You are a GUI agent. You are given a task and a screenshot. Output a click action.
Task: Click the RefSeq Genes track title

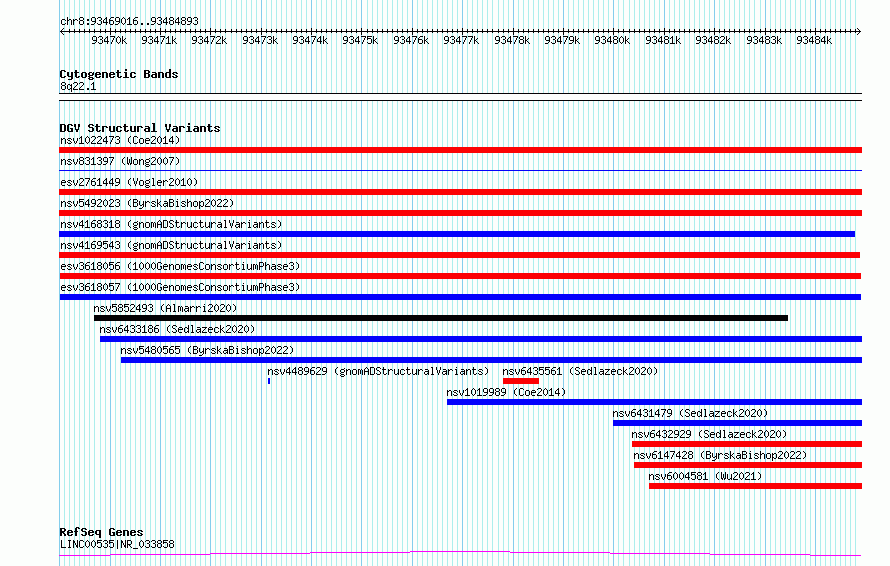click(x=101, y=533)
